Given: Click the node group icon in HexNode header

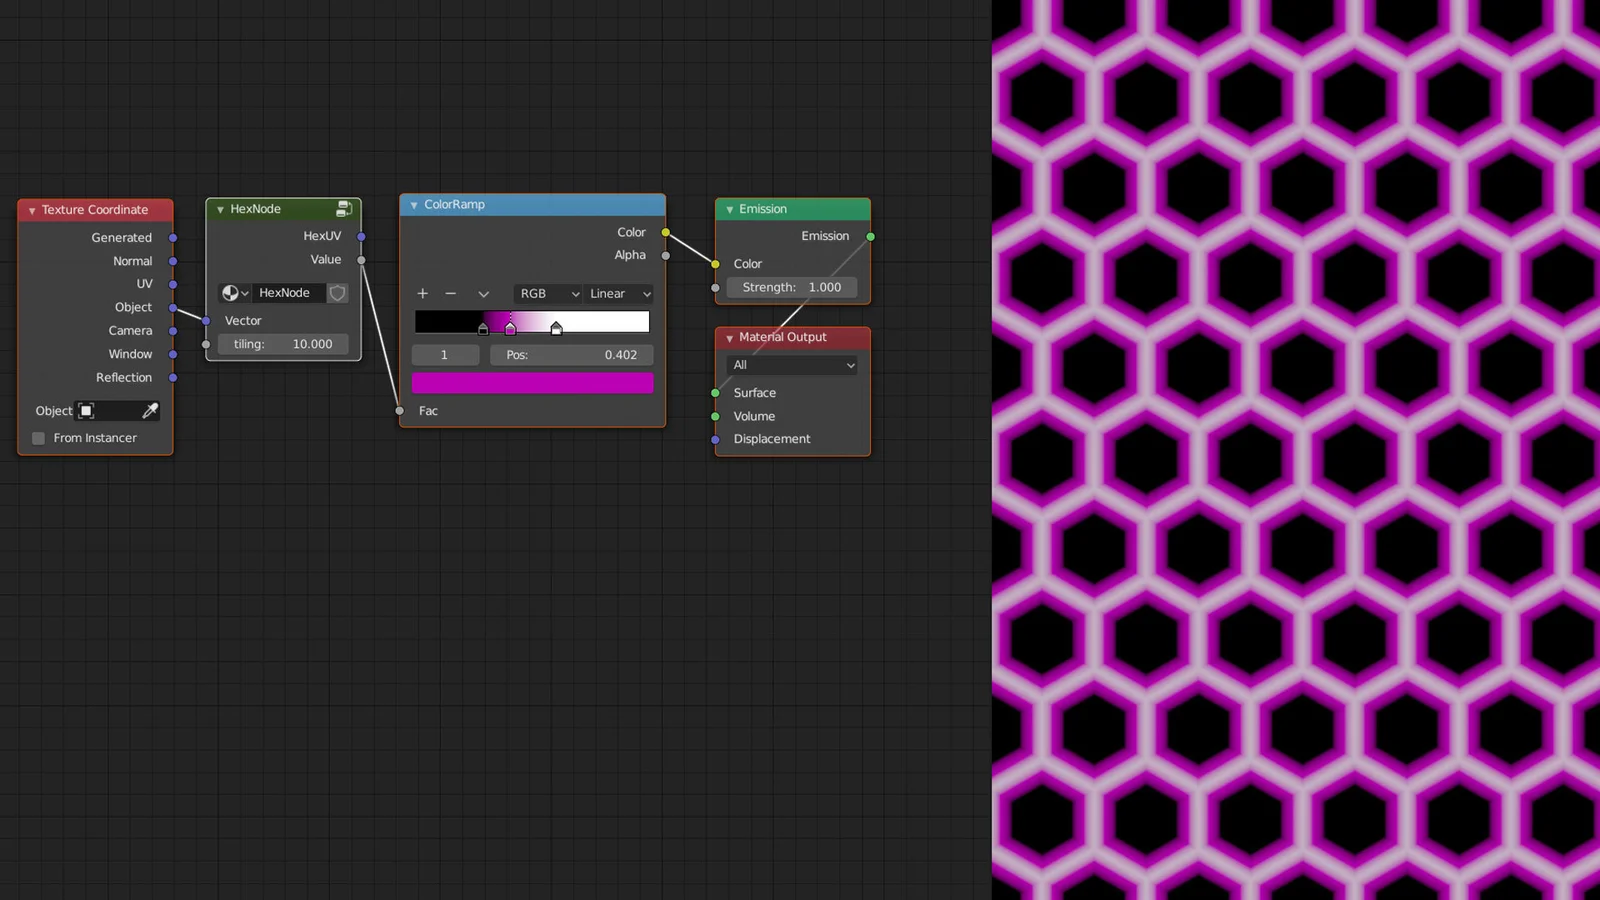Looking at the screenshot, I should [x=344, y=209].
